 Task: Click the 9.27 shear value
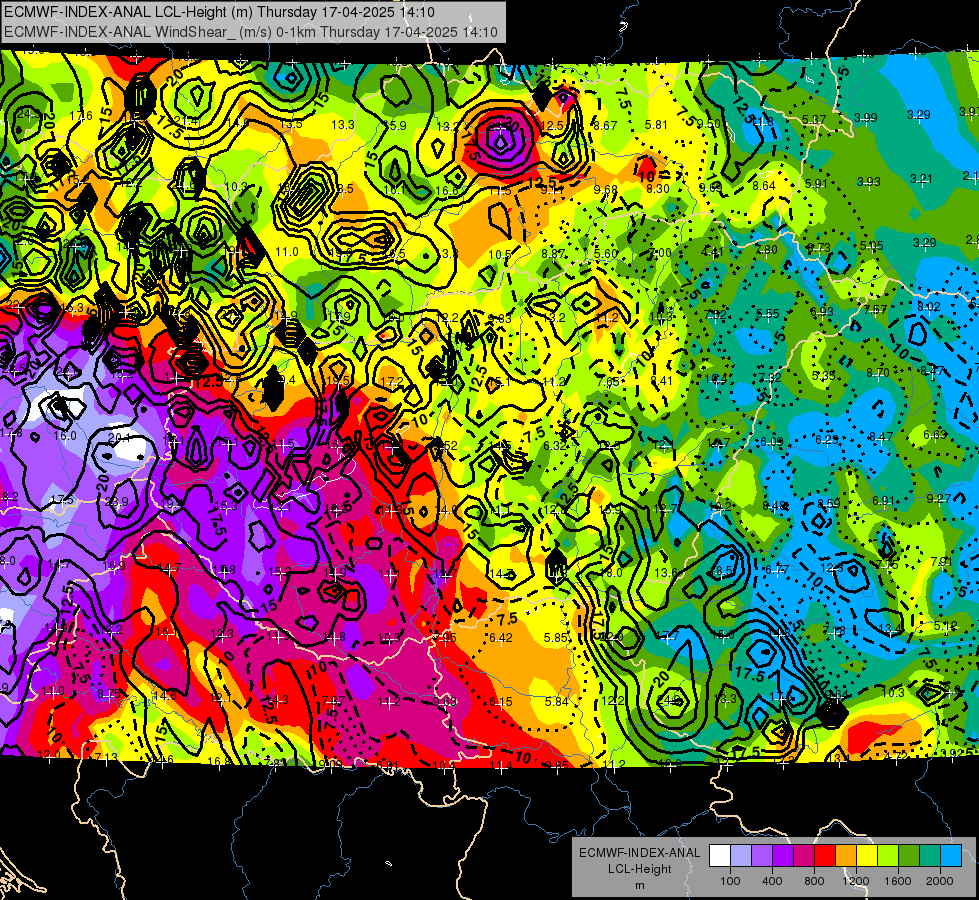pyautogui.click(x=939, y=498)
